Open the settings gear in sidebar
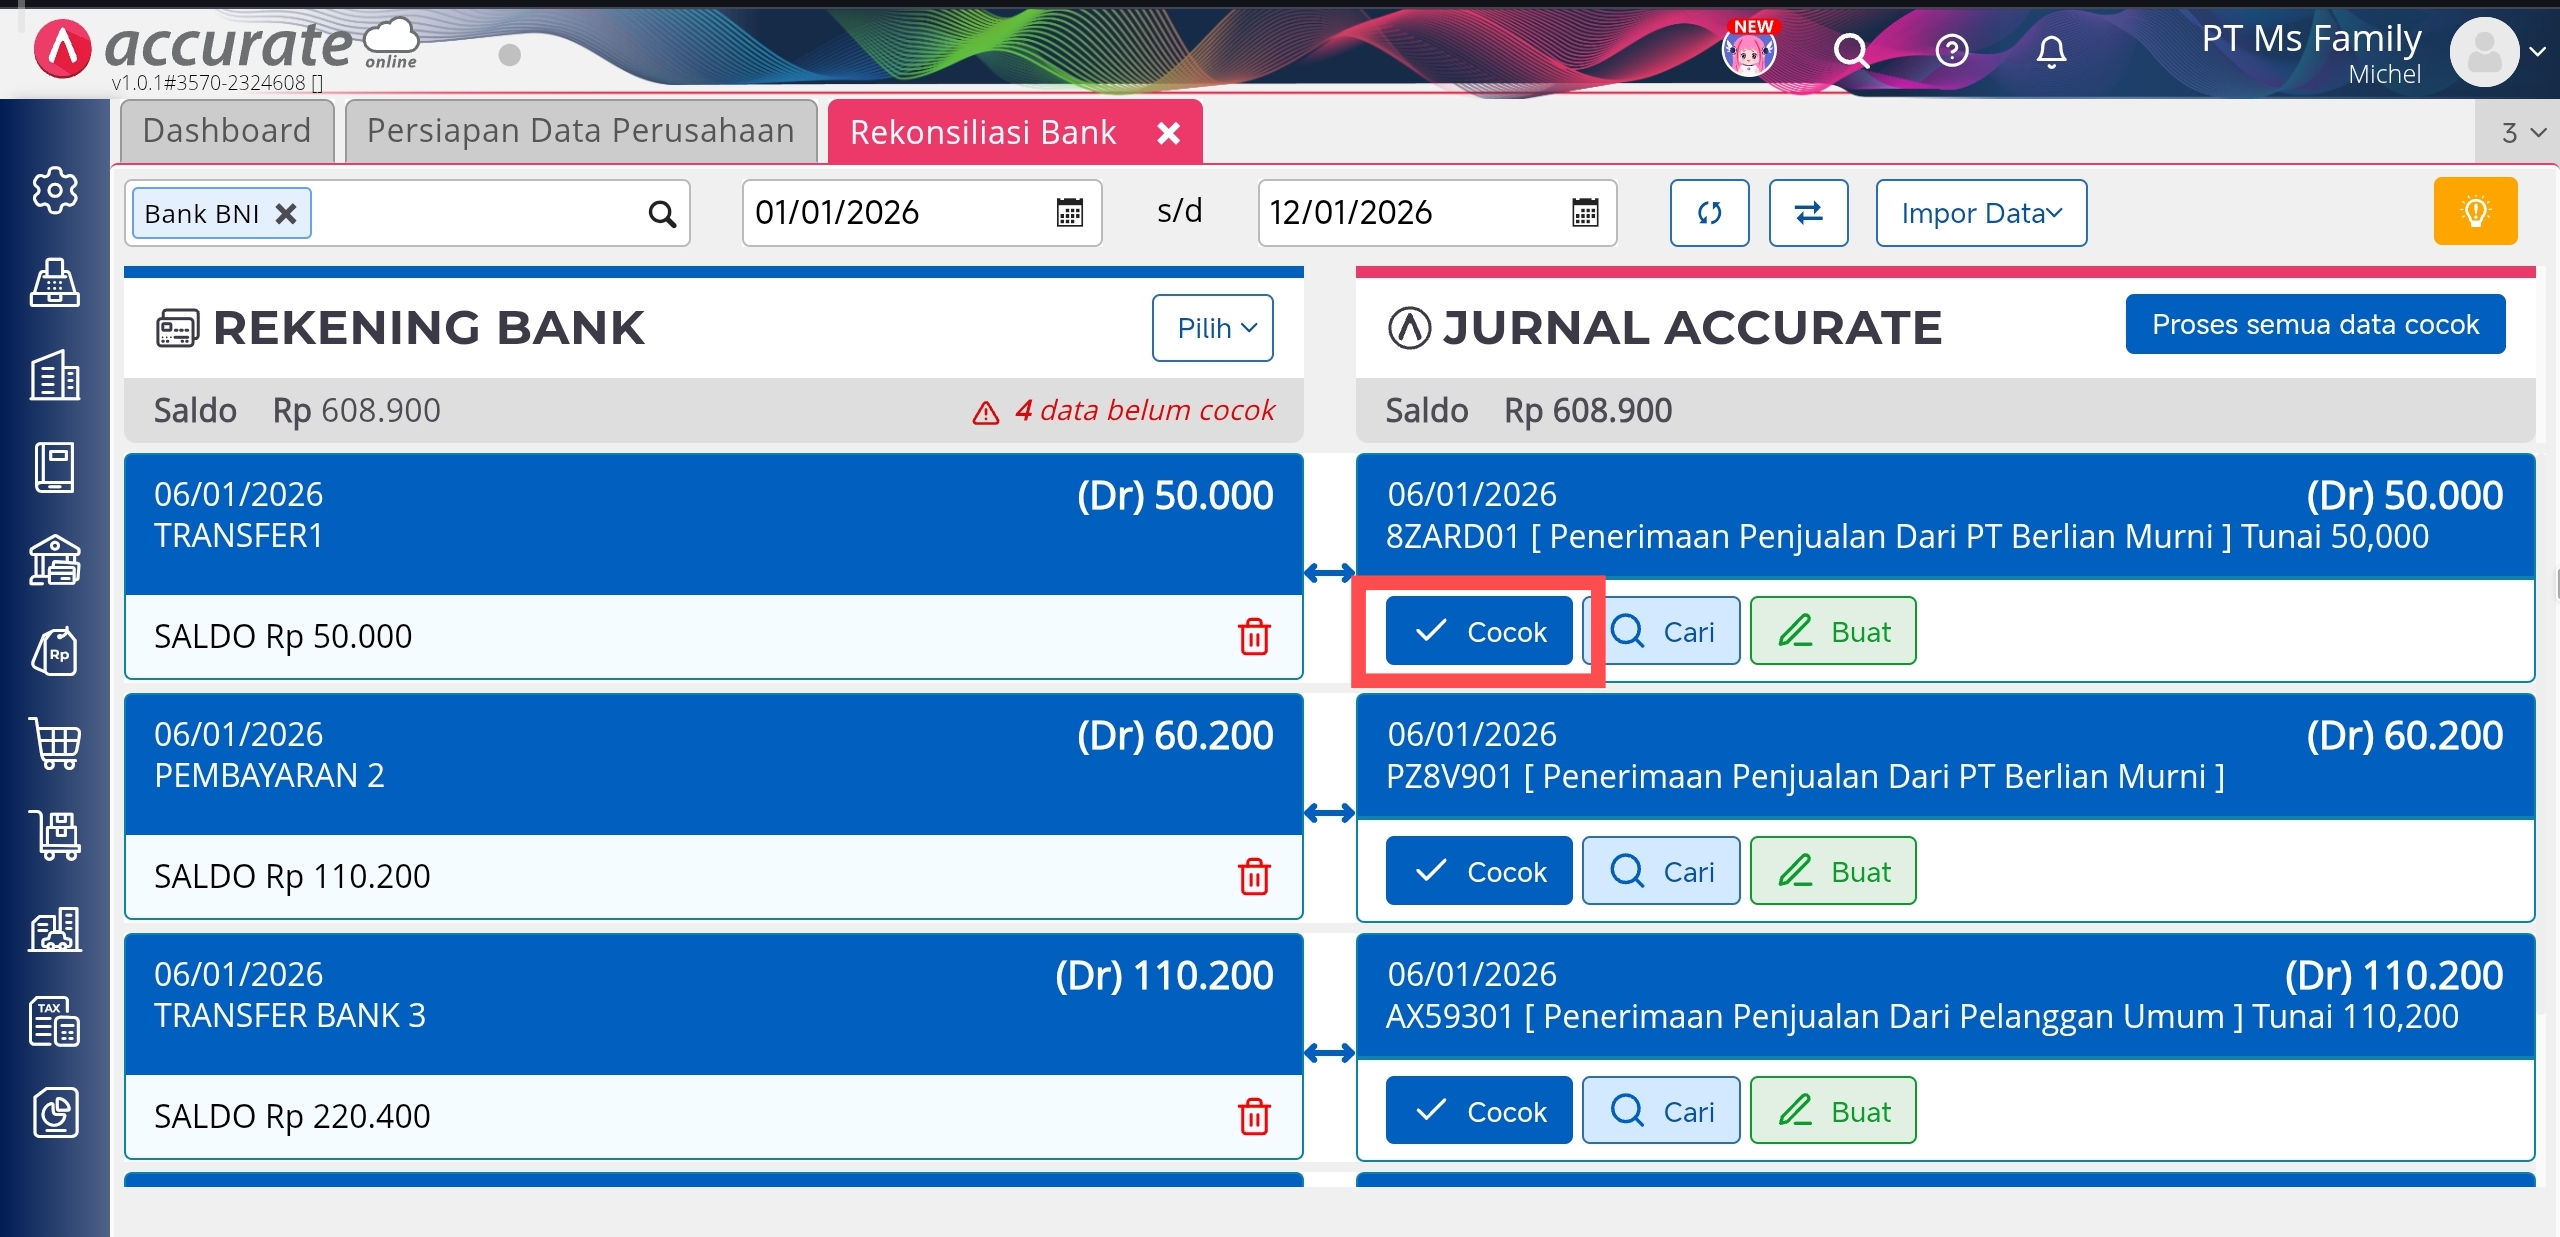 click(x=55, y=190)
